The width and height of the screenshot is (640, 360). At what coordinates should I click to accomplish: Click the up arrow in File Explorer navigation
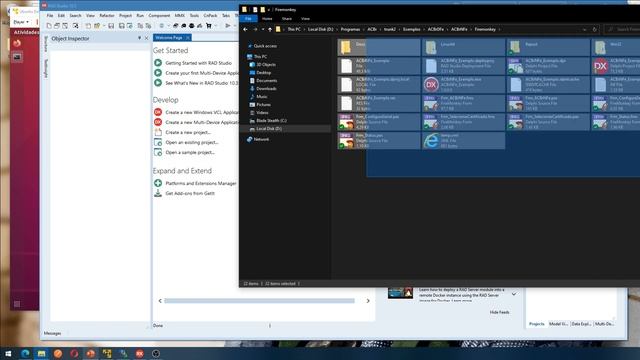click(270, 29)
